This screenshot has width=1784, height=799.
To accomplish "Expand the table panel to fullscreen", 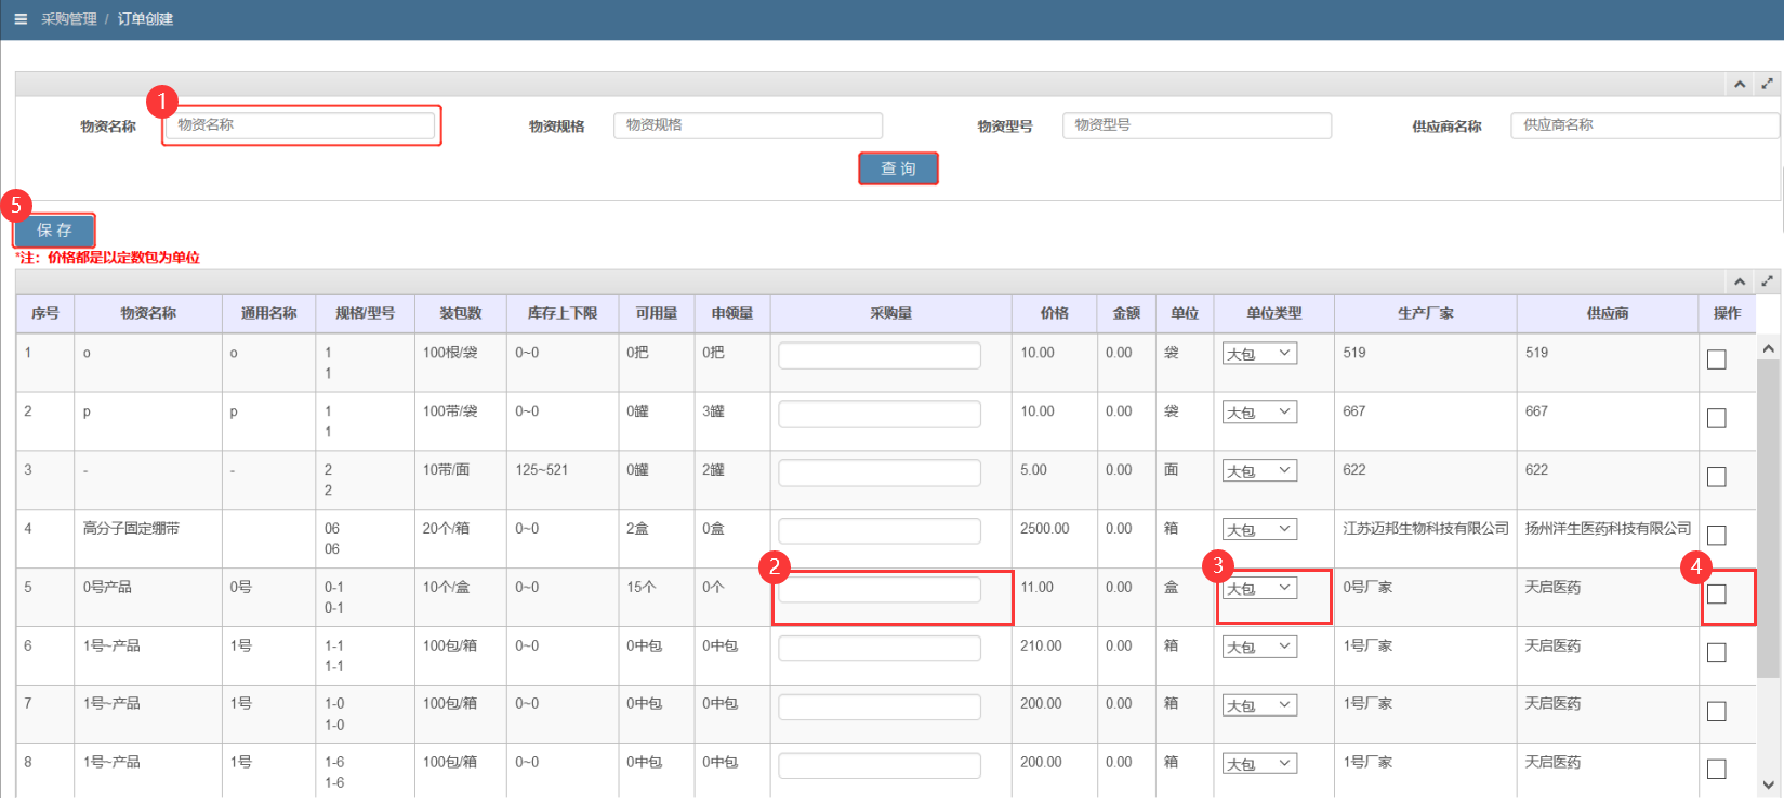I will pyautogui.click(x=1767, y=281).
